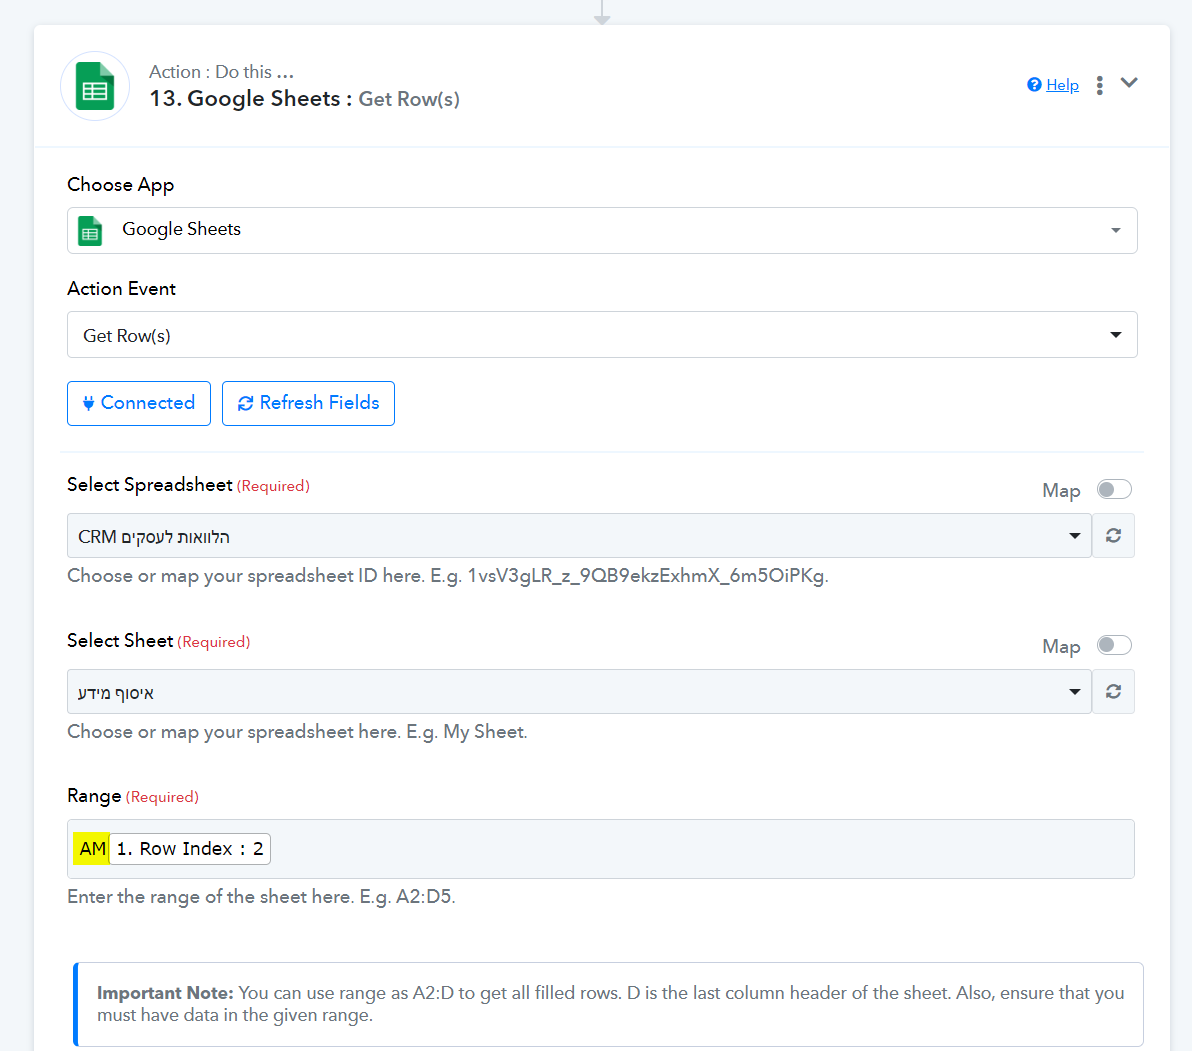
Task: Click the 'Enter the range of the sheet' hint
Action: coord(262,897)
